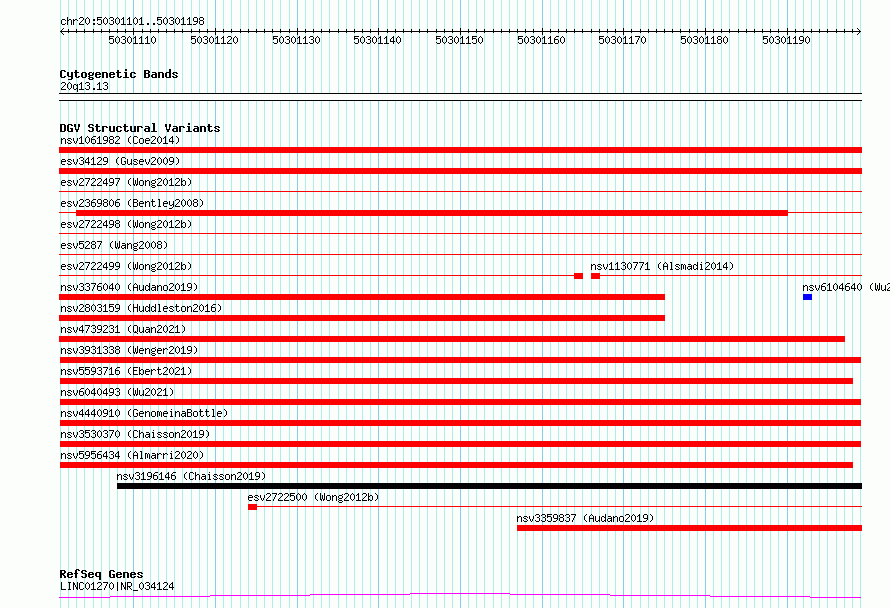Click the DGV Structural Variants track title
The height and width of the screenshot is (608, 890).
[x=140, y=128]
